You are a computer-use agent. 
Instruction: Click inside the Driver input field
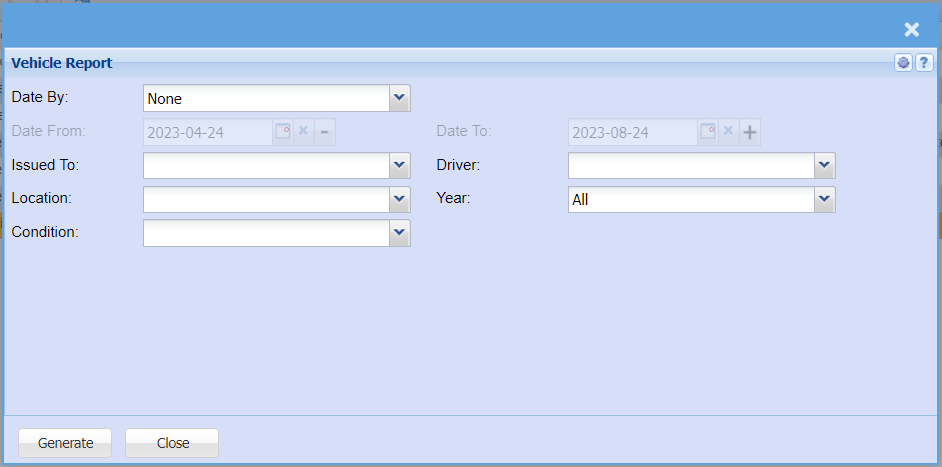691,165
